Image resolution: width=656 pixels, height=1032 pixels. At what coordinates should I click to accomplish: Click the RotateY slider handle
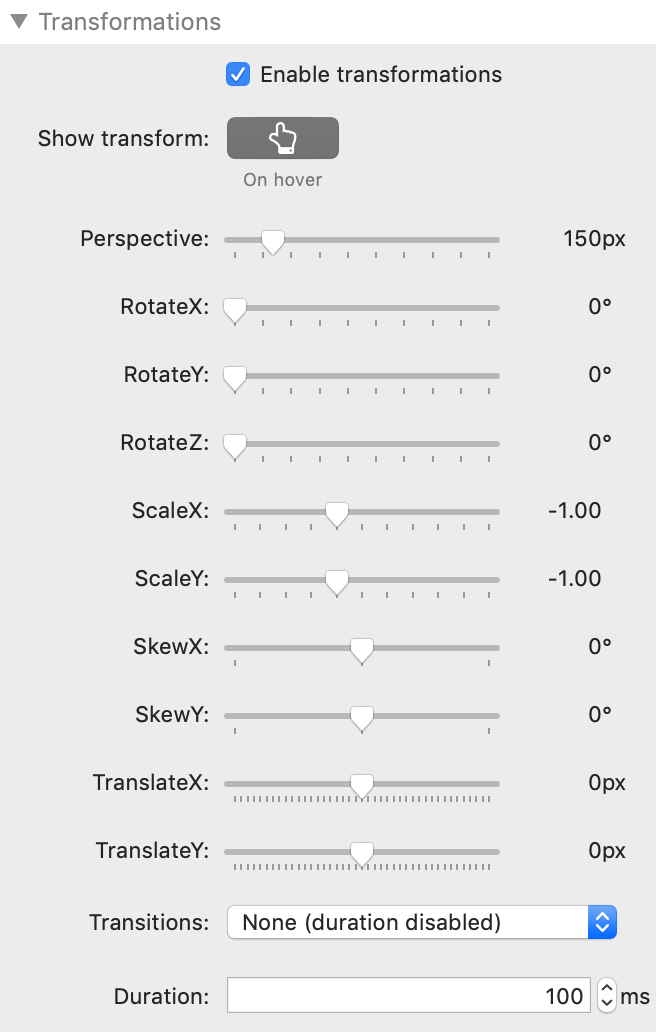[235, 377]
